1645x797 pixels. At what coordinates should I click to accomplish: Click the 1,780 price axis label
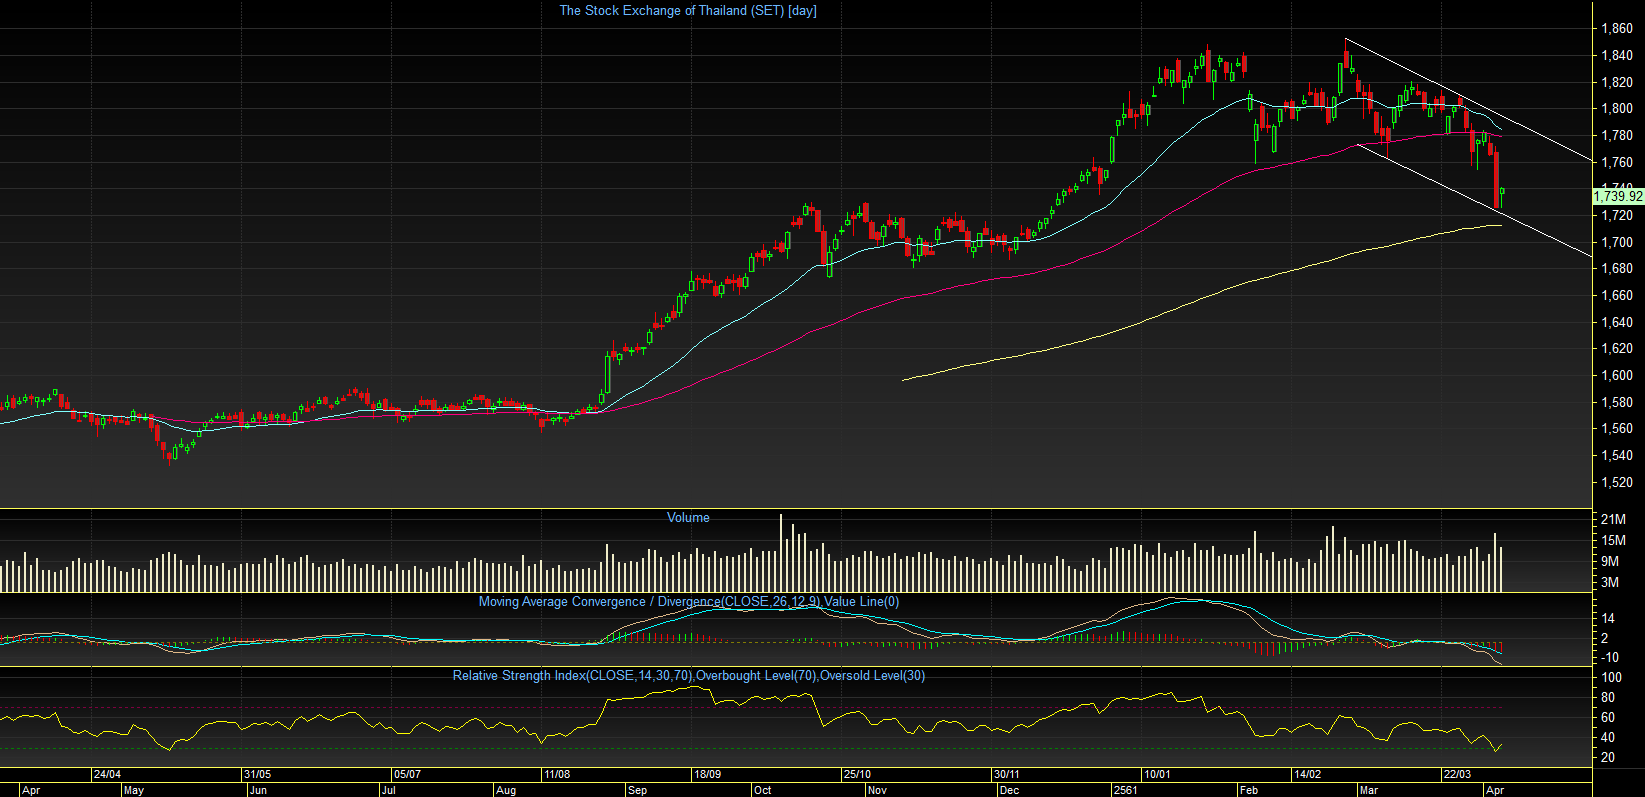pyautogui.click(x=1617, y=135)
